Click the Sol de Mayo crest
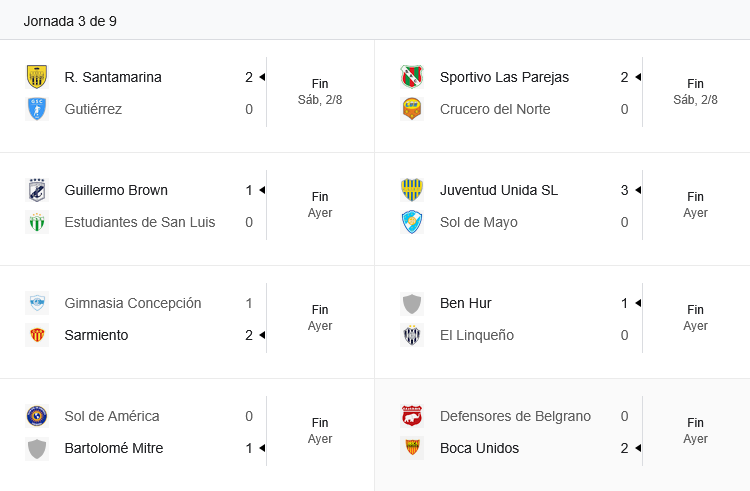The width and height of the screenshot is (750, 491). pyautogui.click(x=412, y=222)
